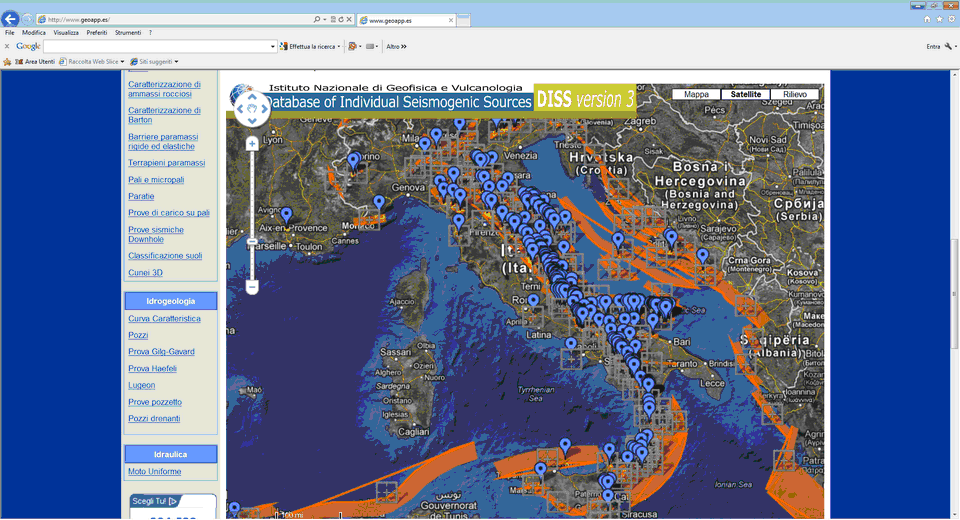Expand Altro toolbar overflow
Image resolution: width=960 pixels, height=520 pixels.
tap(396, 47)
